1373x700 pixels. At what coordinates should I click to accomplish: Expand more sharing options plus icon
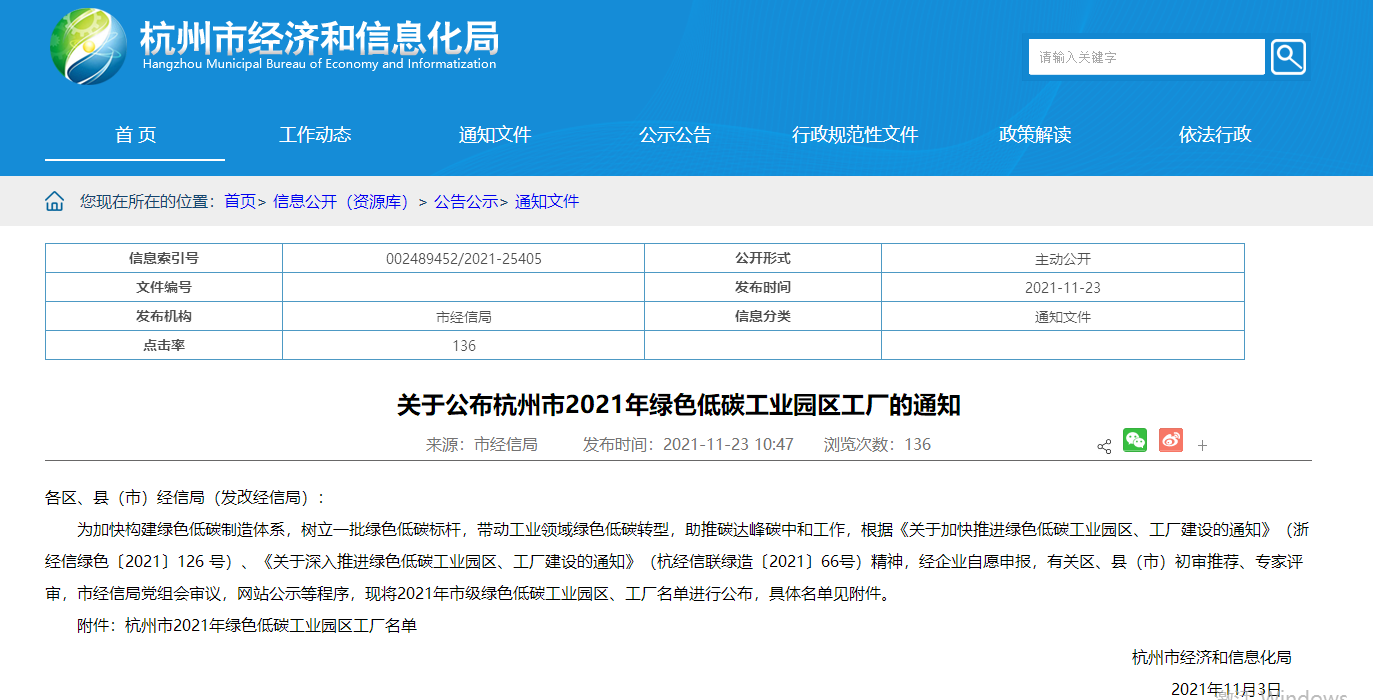click(1202, 446)
